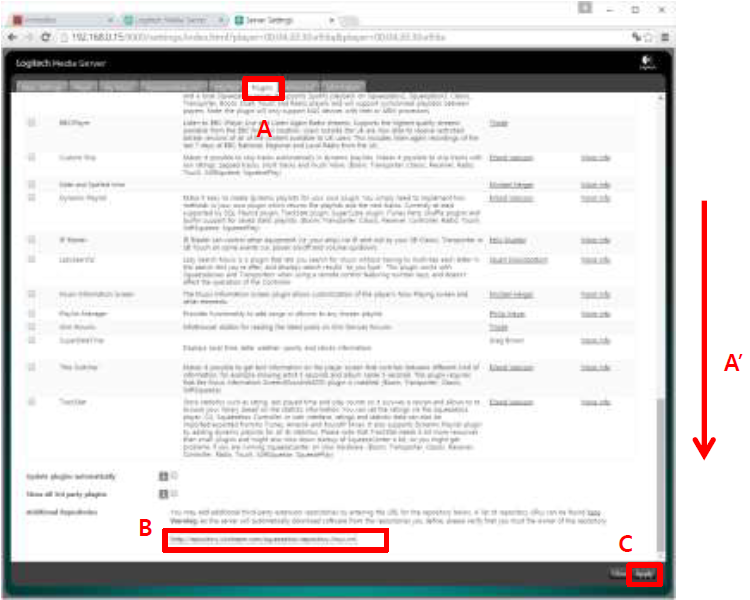Image resolution: width=750 pixels, height=600 pixels.
Task: Switch to the Plugins settings tab
Action: point(264,87)
